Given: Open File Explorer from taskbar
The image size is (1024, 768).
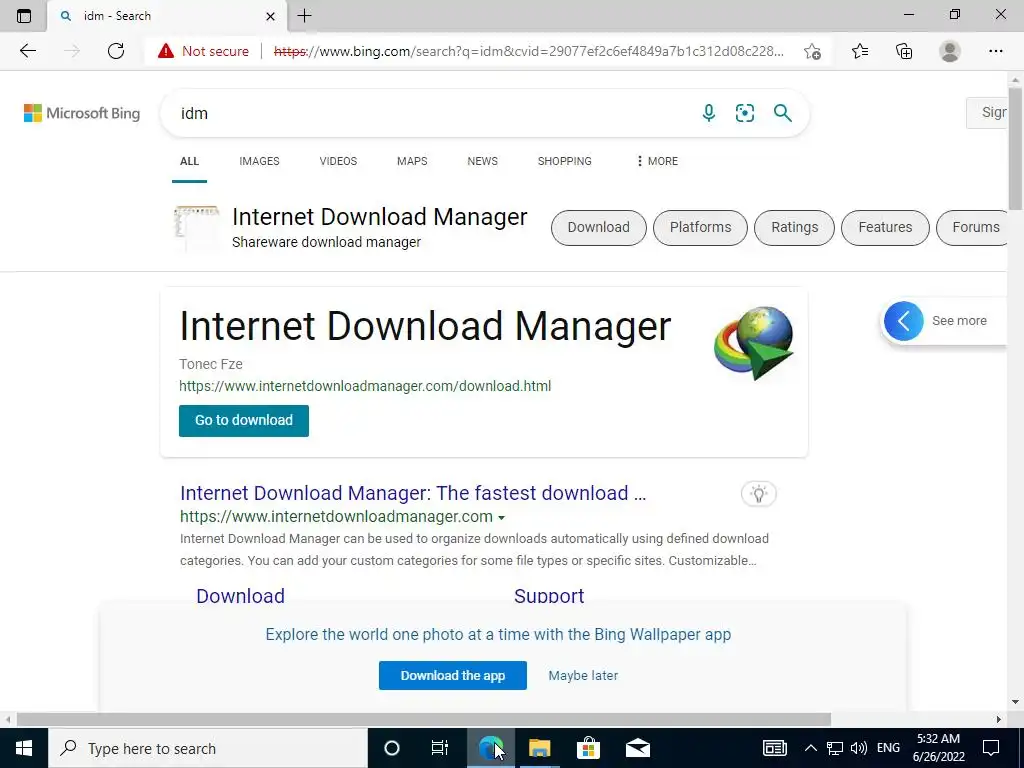Looking at the screenshot, I should coord(539,748).
